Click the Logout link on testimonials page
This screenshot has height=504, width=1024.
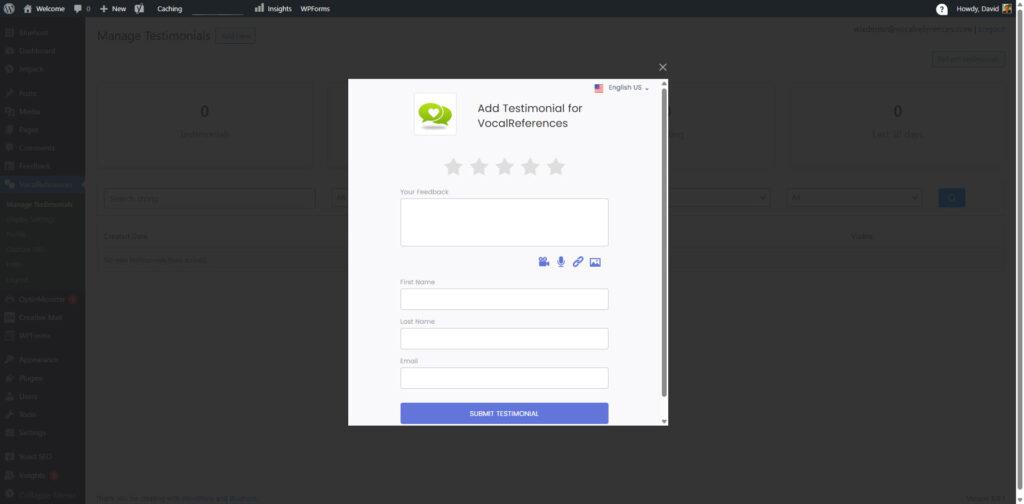[991, 29]
